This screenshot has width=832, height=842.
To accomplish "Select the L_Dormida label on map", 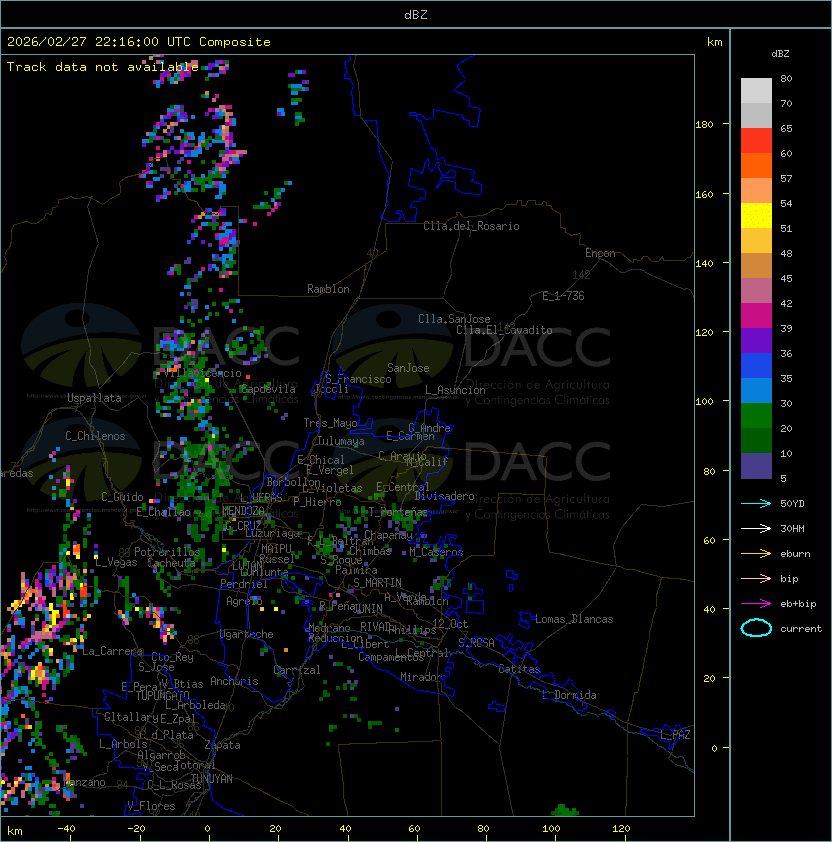I will pyautogui.click(x=569, y=695).
